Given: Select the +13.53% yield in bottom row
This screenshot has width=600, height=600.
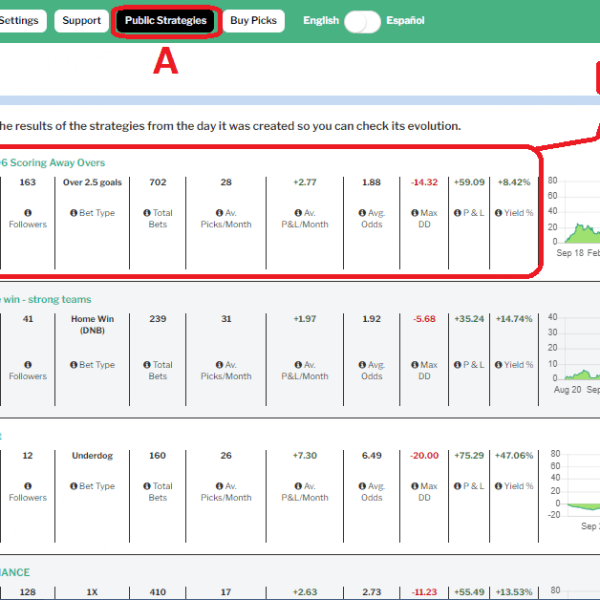Looking at the screenshot, I should [514, 592].
